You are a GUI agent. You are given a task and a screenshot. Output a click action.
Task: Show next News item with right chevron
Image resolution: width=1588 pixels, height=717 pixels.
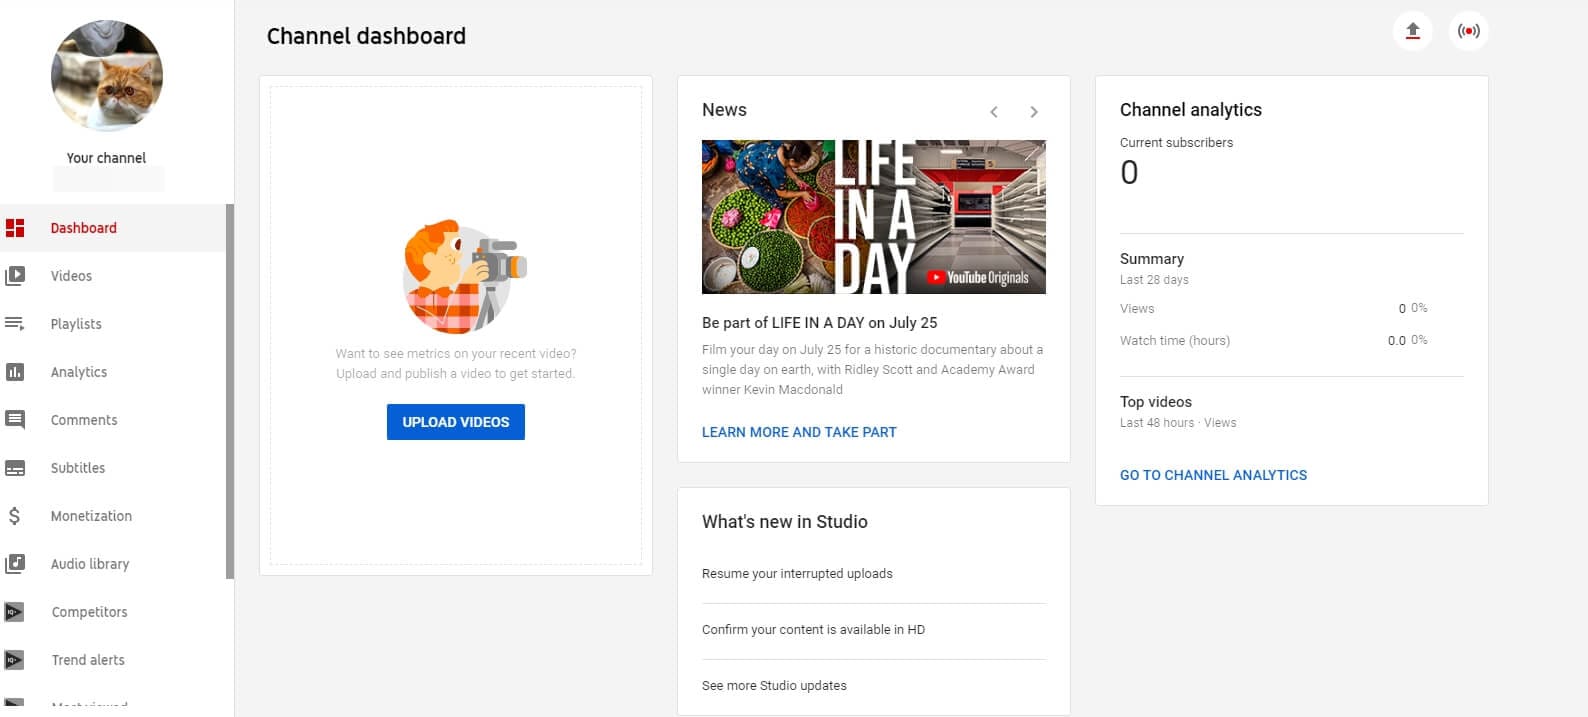[x=1034, y=112]
